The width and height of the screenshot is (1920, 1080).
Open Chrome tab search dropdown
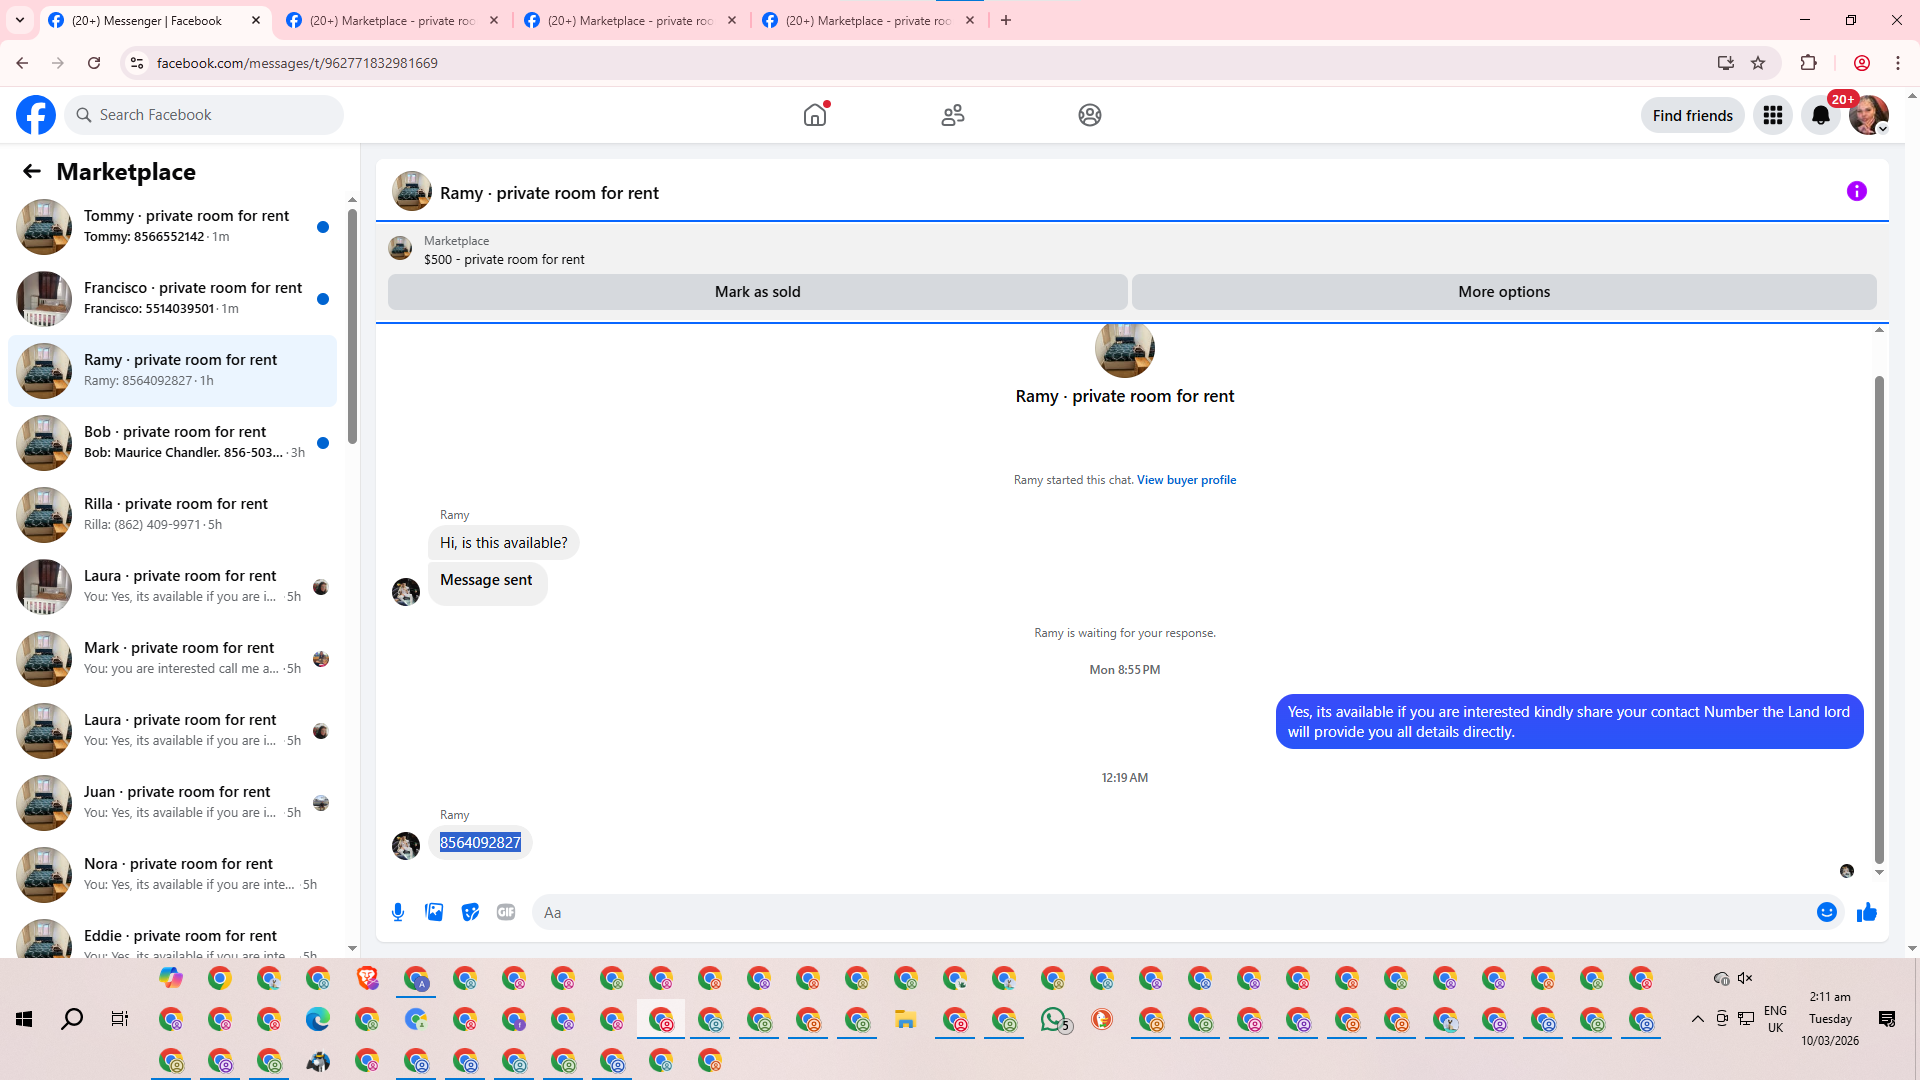[x=19, y=20]
